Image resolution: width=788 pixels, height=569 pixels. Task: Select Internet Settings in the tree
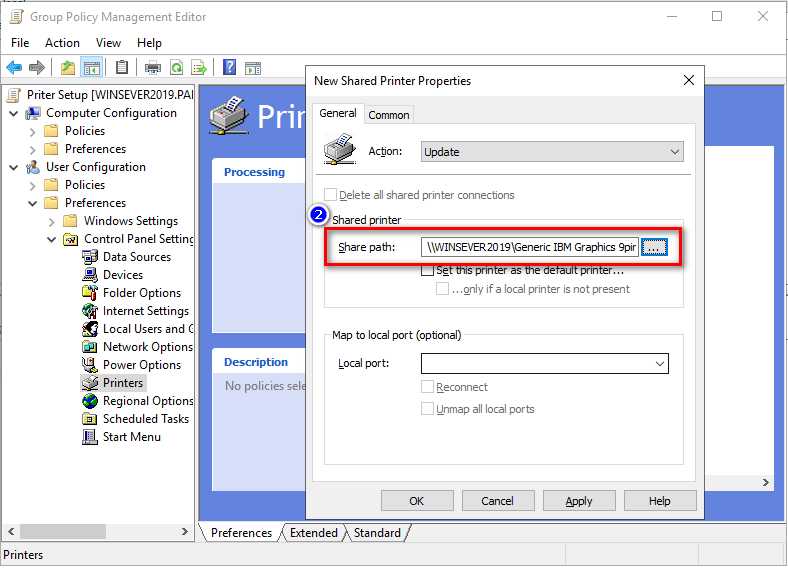click(x=146, y=312)
